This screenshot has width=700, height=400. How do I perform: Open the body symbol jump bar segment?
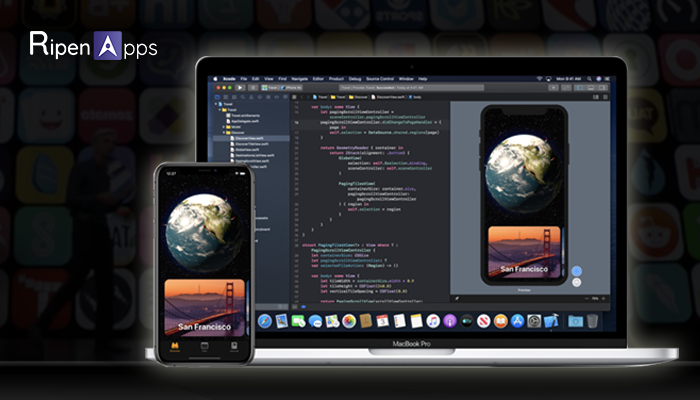click(x=415, y=97)
